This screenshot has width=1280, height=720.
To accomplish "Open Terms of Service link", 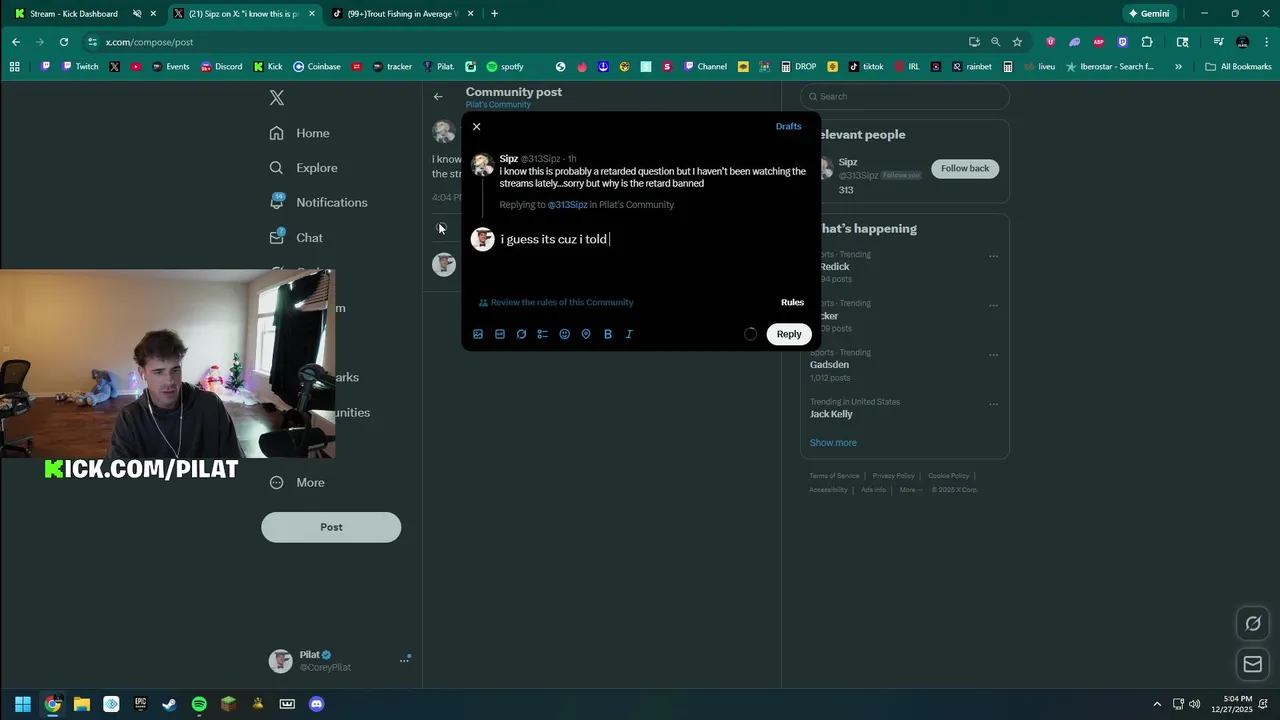I will (x=834, y=476).
